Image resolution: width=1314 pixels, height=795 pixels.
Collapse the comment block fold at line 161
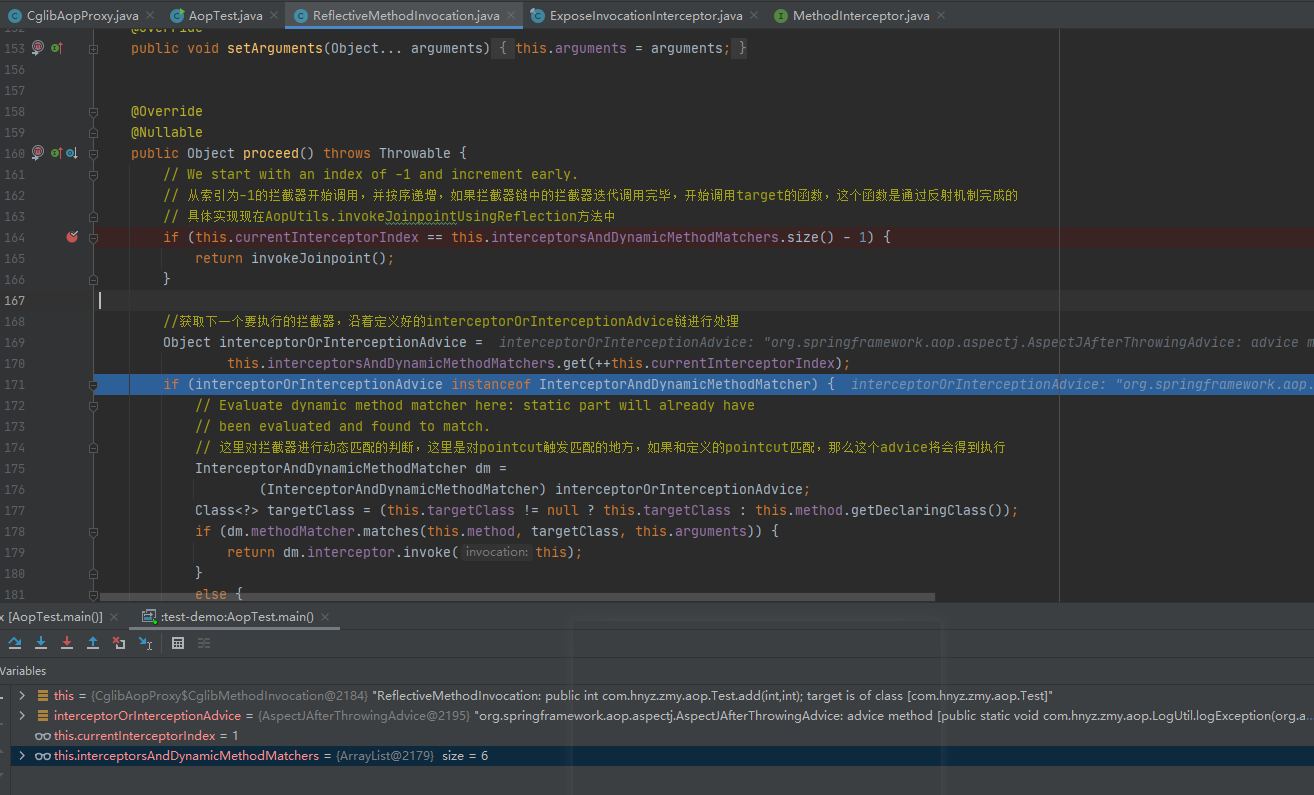coord(94,174)
